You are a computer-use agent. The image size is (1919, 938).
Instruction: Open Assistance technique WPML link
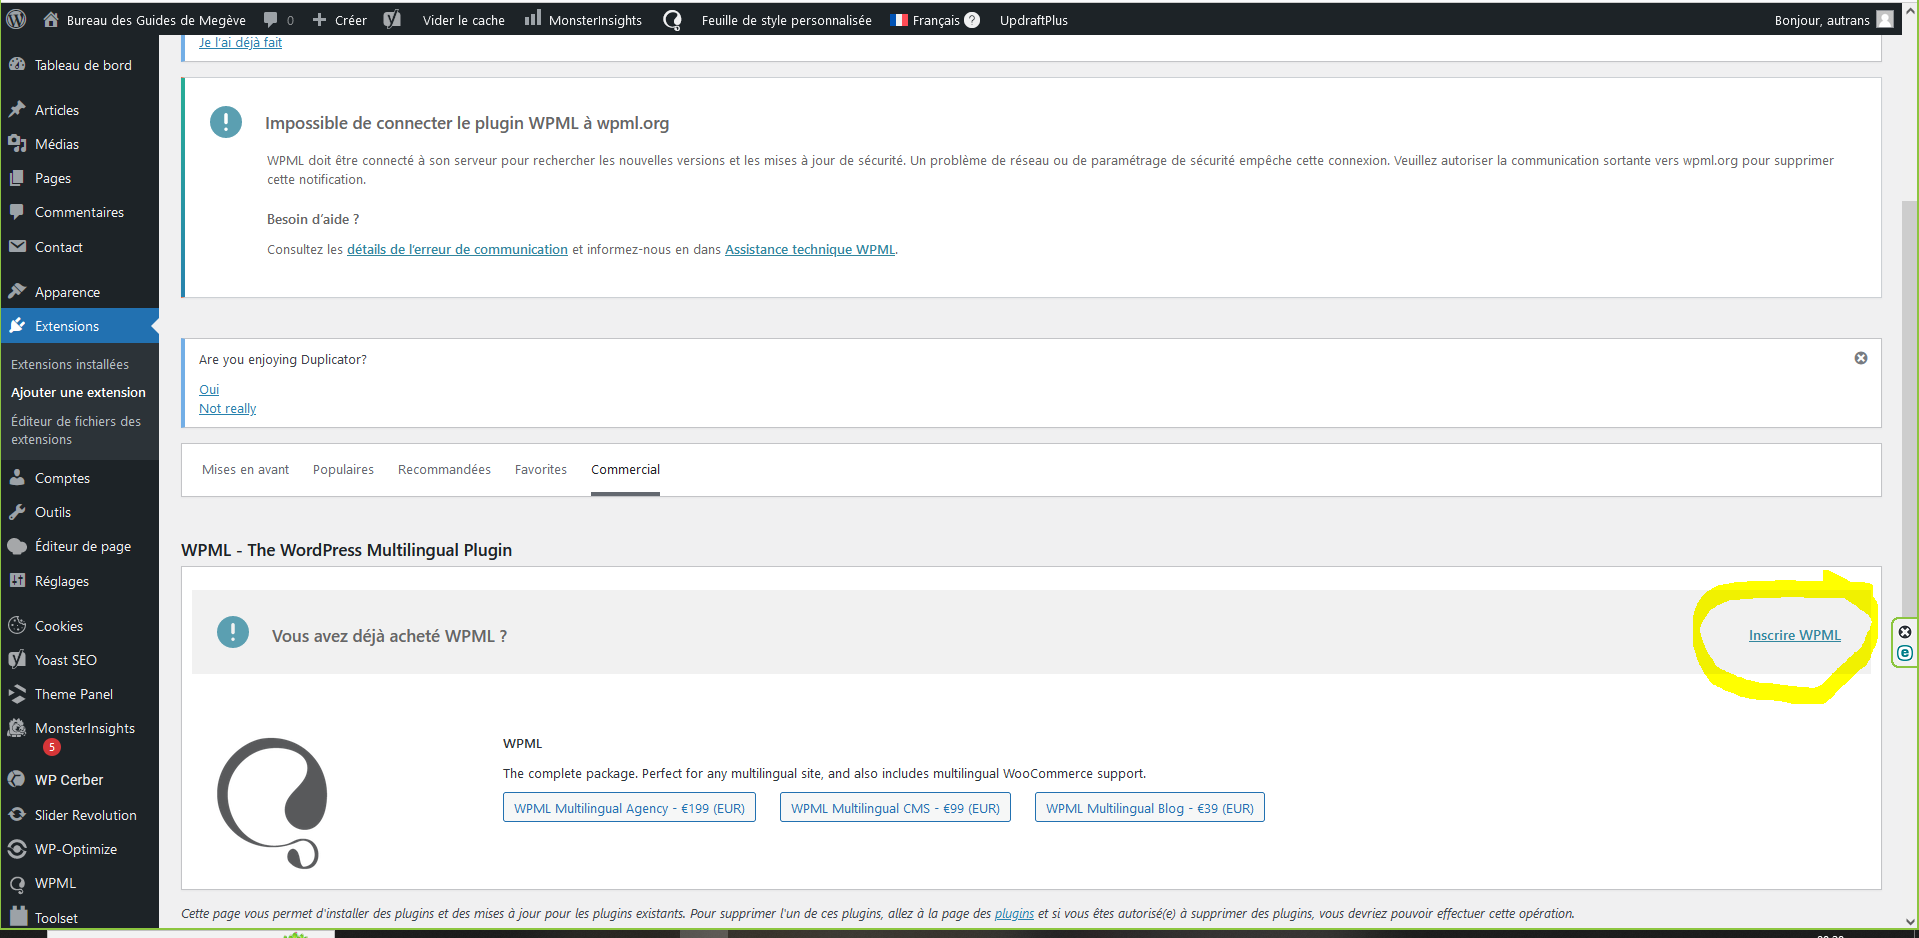(x=810, y=249)
